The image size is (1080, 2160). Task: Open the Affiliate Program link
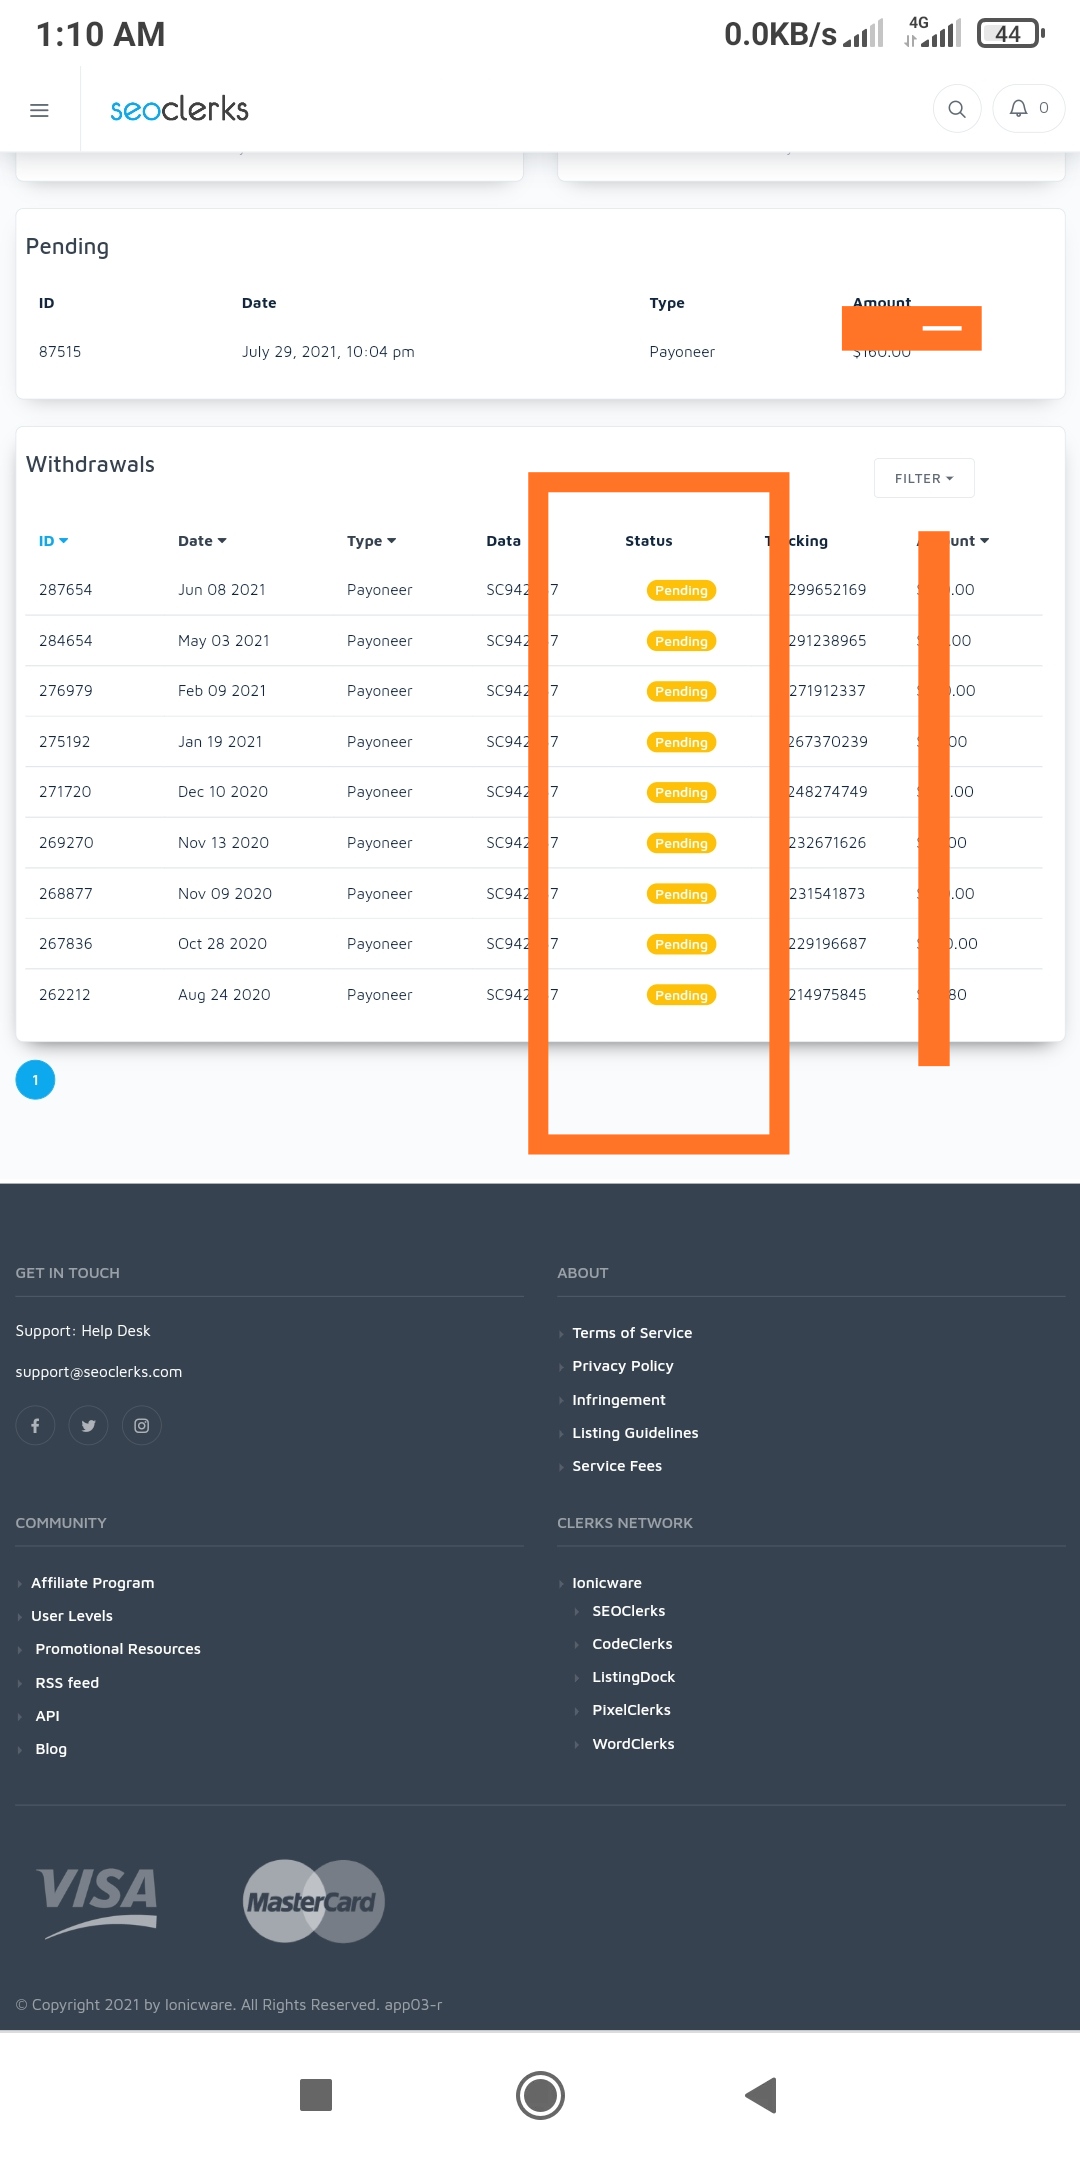(x=92, y=1583)
